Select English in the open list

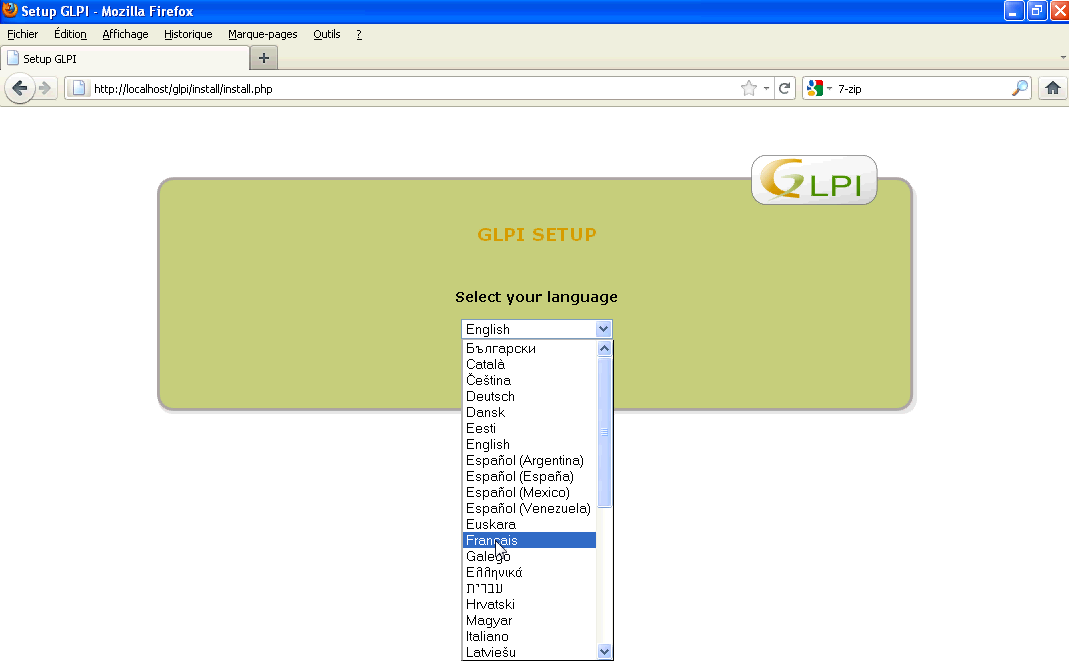pos(529,444)
